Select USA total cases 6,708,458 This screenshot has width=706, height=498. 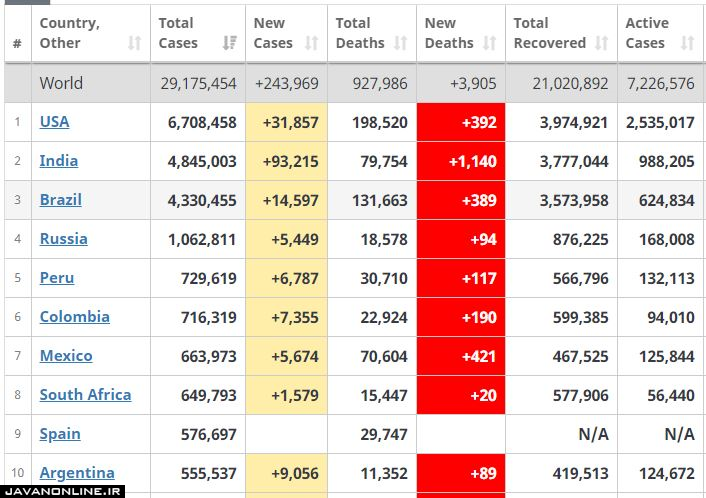(x=202, y=122)
